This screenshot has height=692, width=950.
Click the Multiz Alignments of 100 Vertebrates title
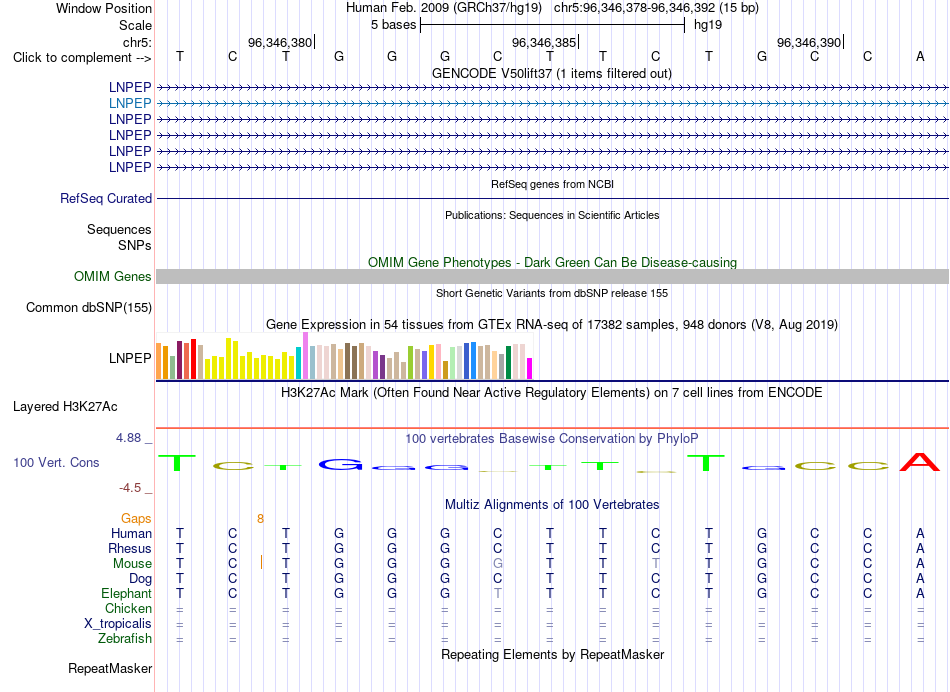pos(552,505)
